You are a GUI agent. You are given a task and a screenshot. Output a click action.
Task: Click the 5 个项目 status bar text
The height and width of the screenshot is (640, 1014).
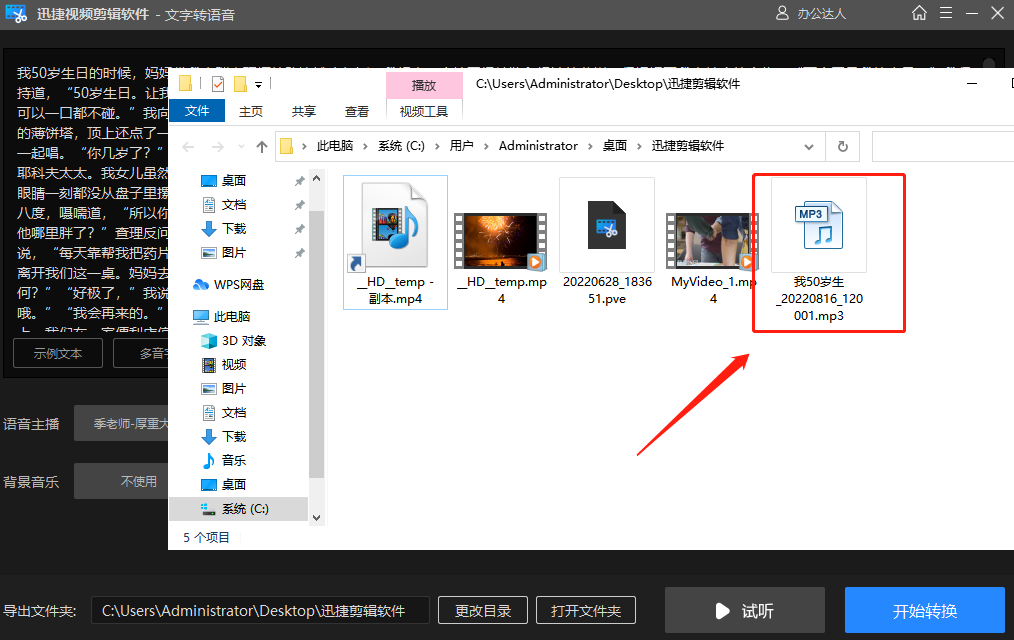(x=206, y=537)
